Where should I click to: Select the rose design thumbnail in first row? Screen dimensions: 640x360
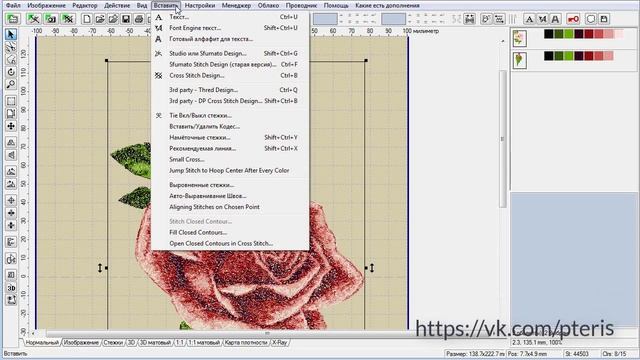520,39
